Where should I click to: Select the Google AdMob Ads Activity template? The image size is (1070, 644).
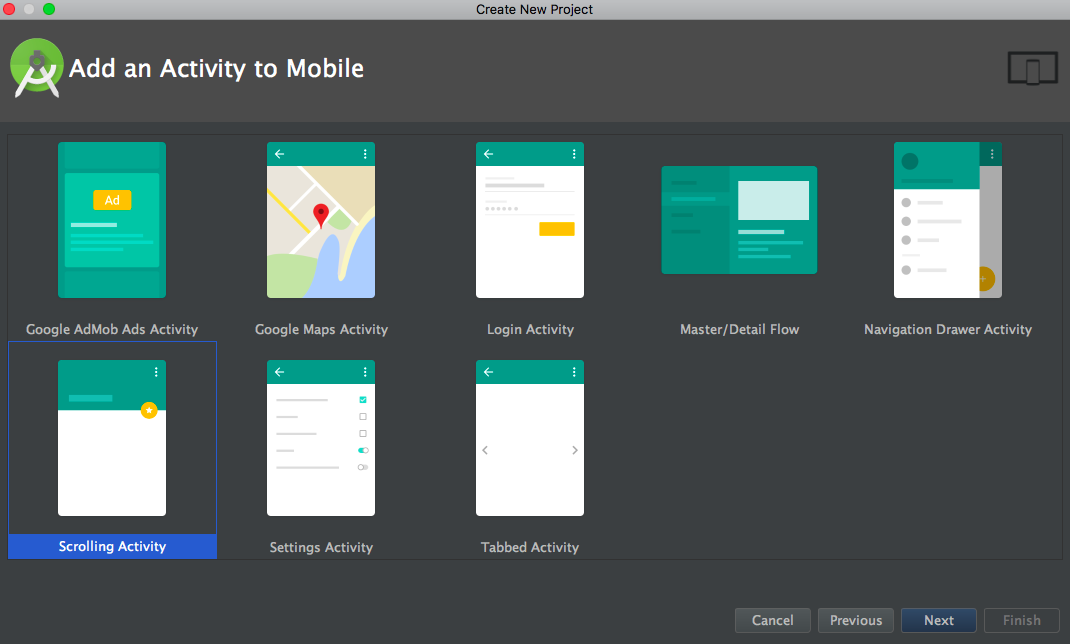click(111, 220)
